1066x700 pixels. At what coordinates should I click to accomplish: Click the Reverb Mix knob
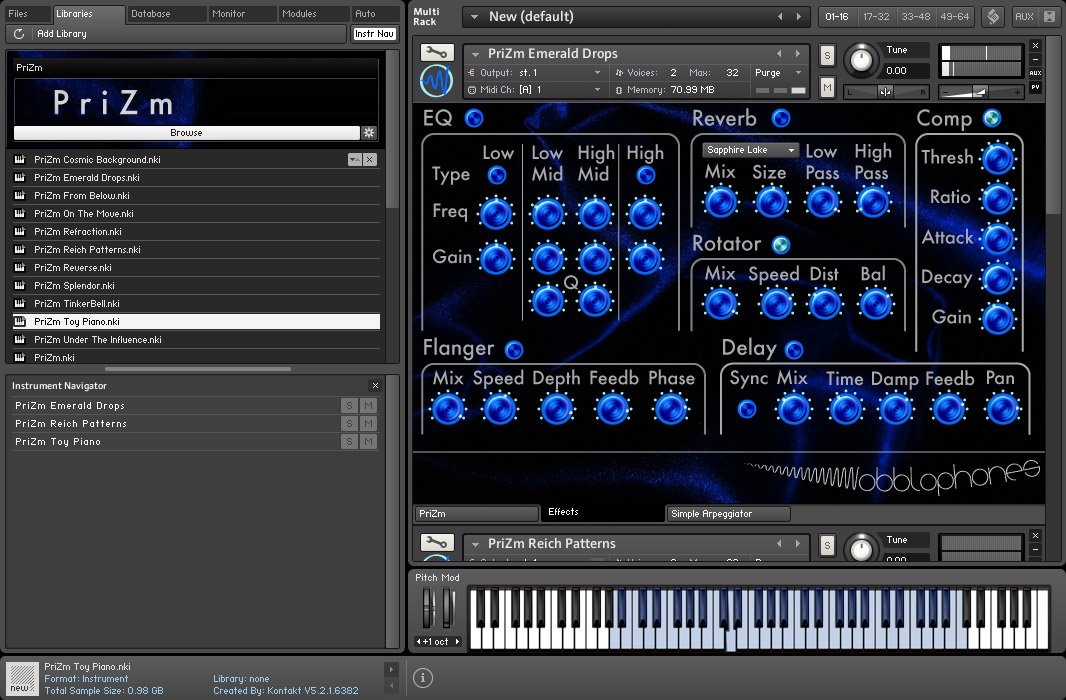(x=721, y=202)
